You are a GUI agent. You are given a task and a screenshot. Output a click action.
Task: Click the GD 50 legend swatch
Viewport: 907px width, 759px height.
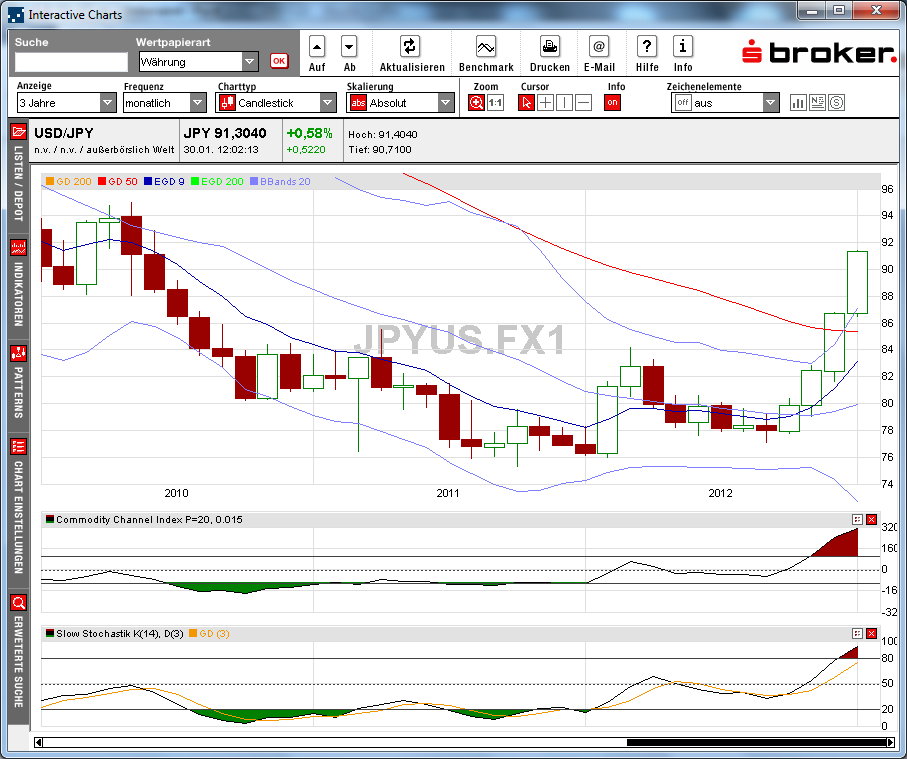click(102, 181)
